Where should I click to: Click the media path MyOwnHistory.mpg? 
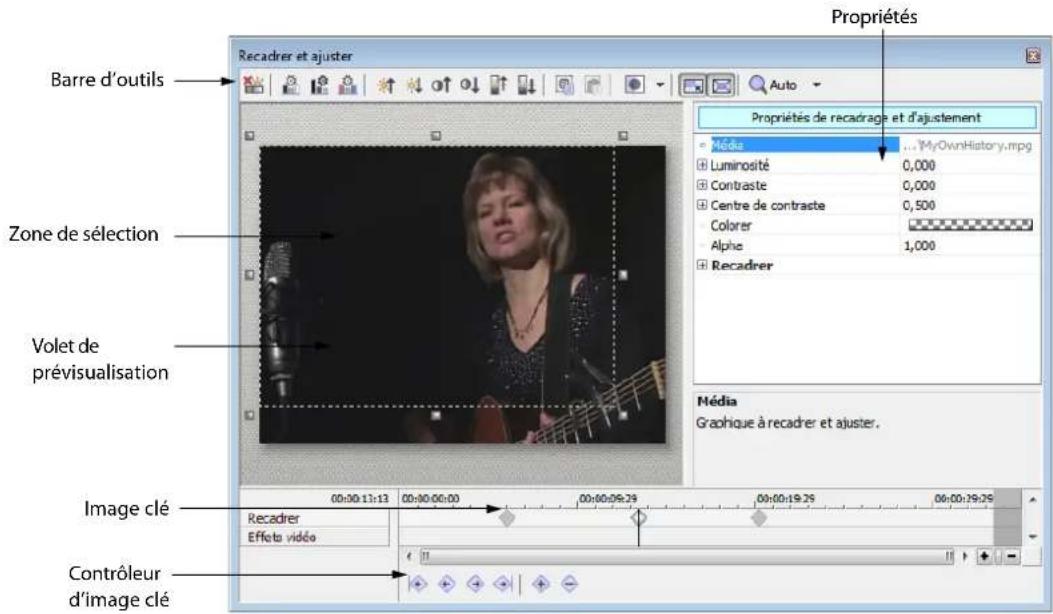pos(968,145)
